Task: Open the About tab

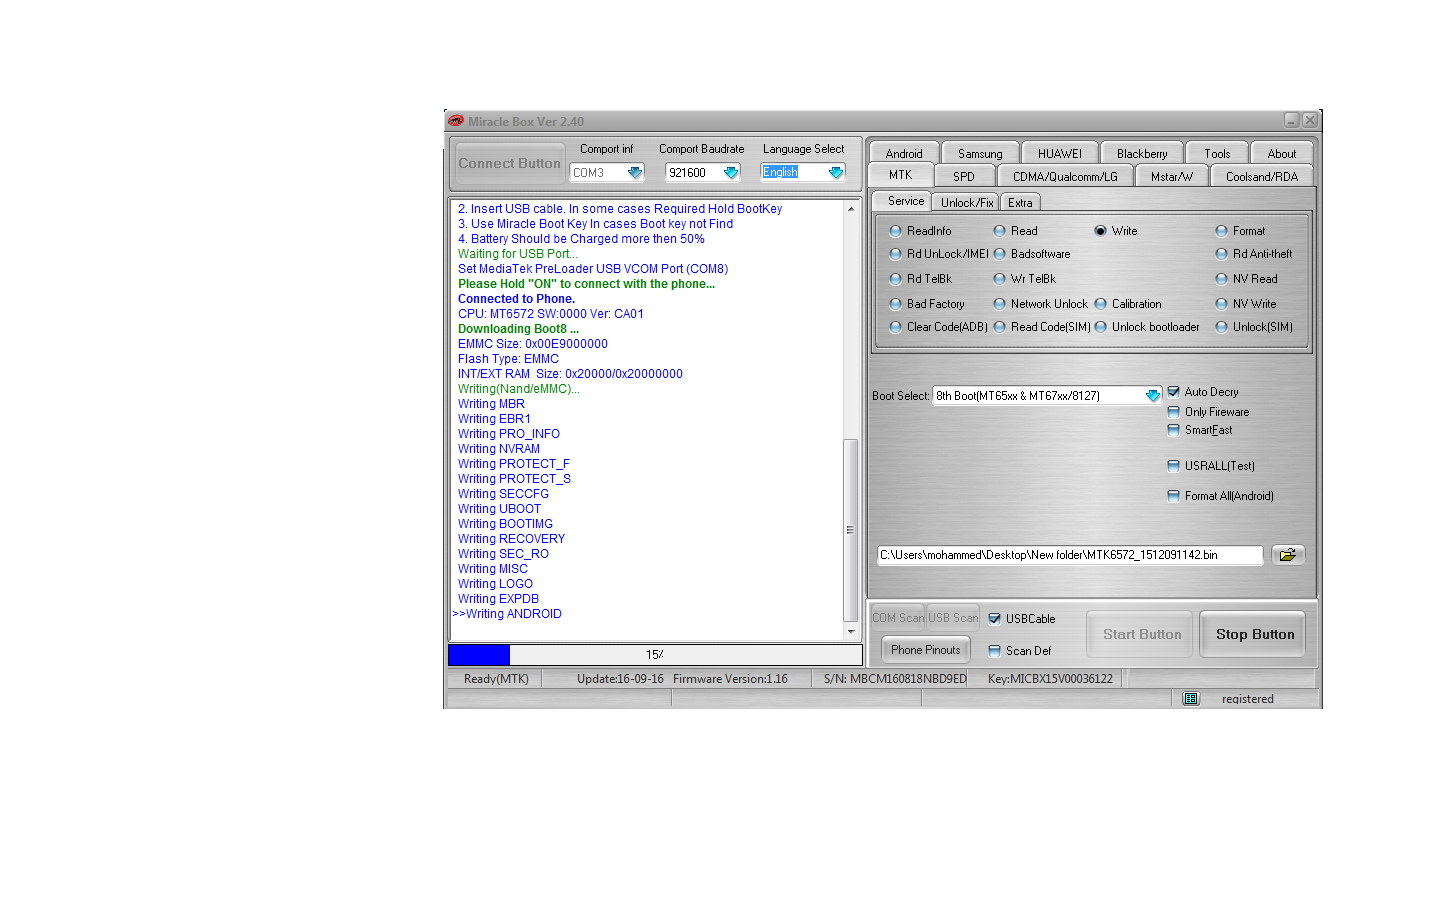Action: tap(1282, 153)
